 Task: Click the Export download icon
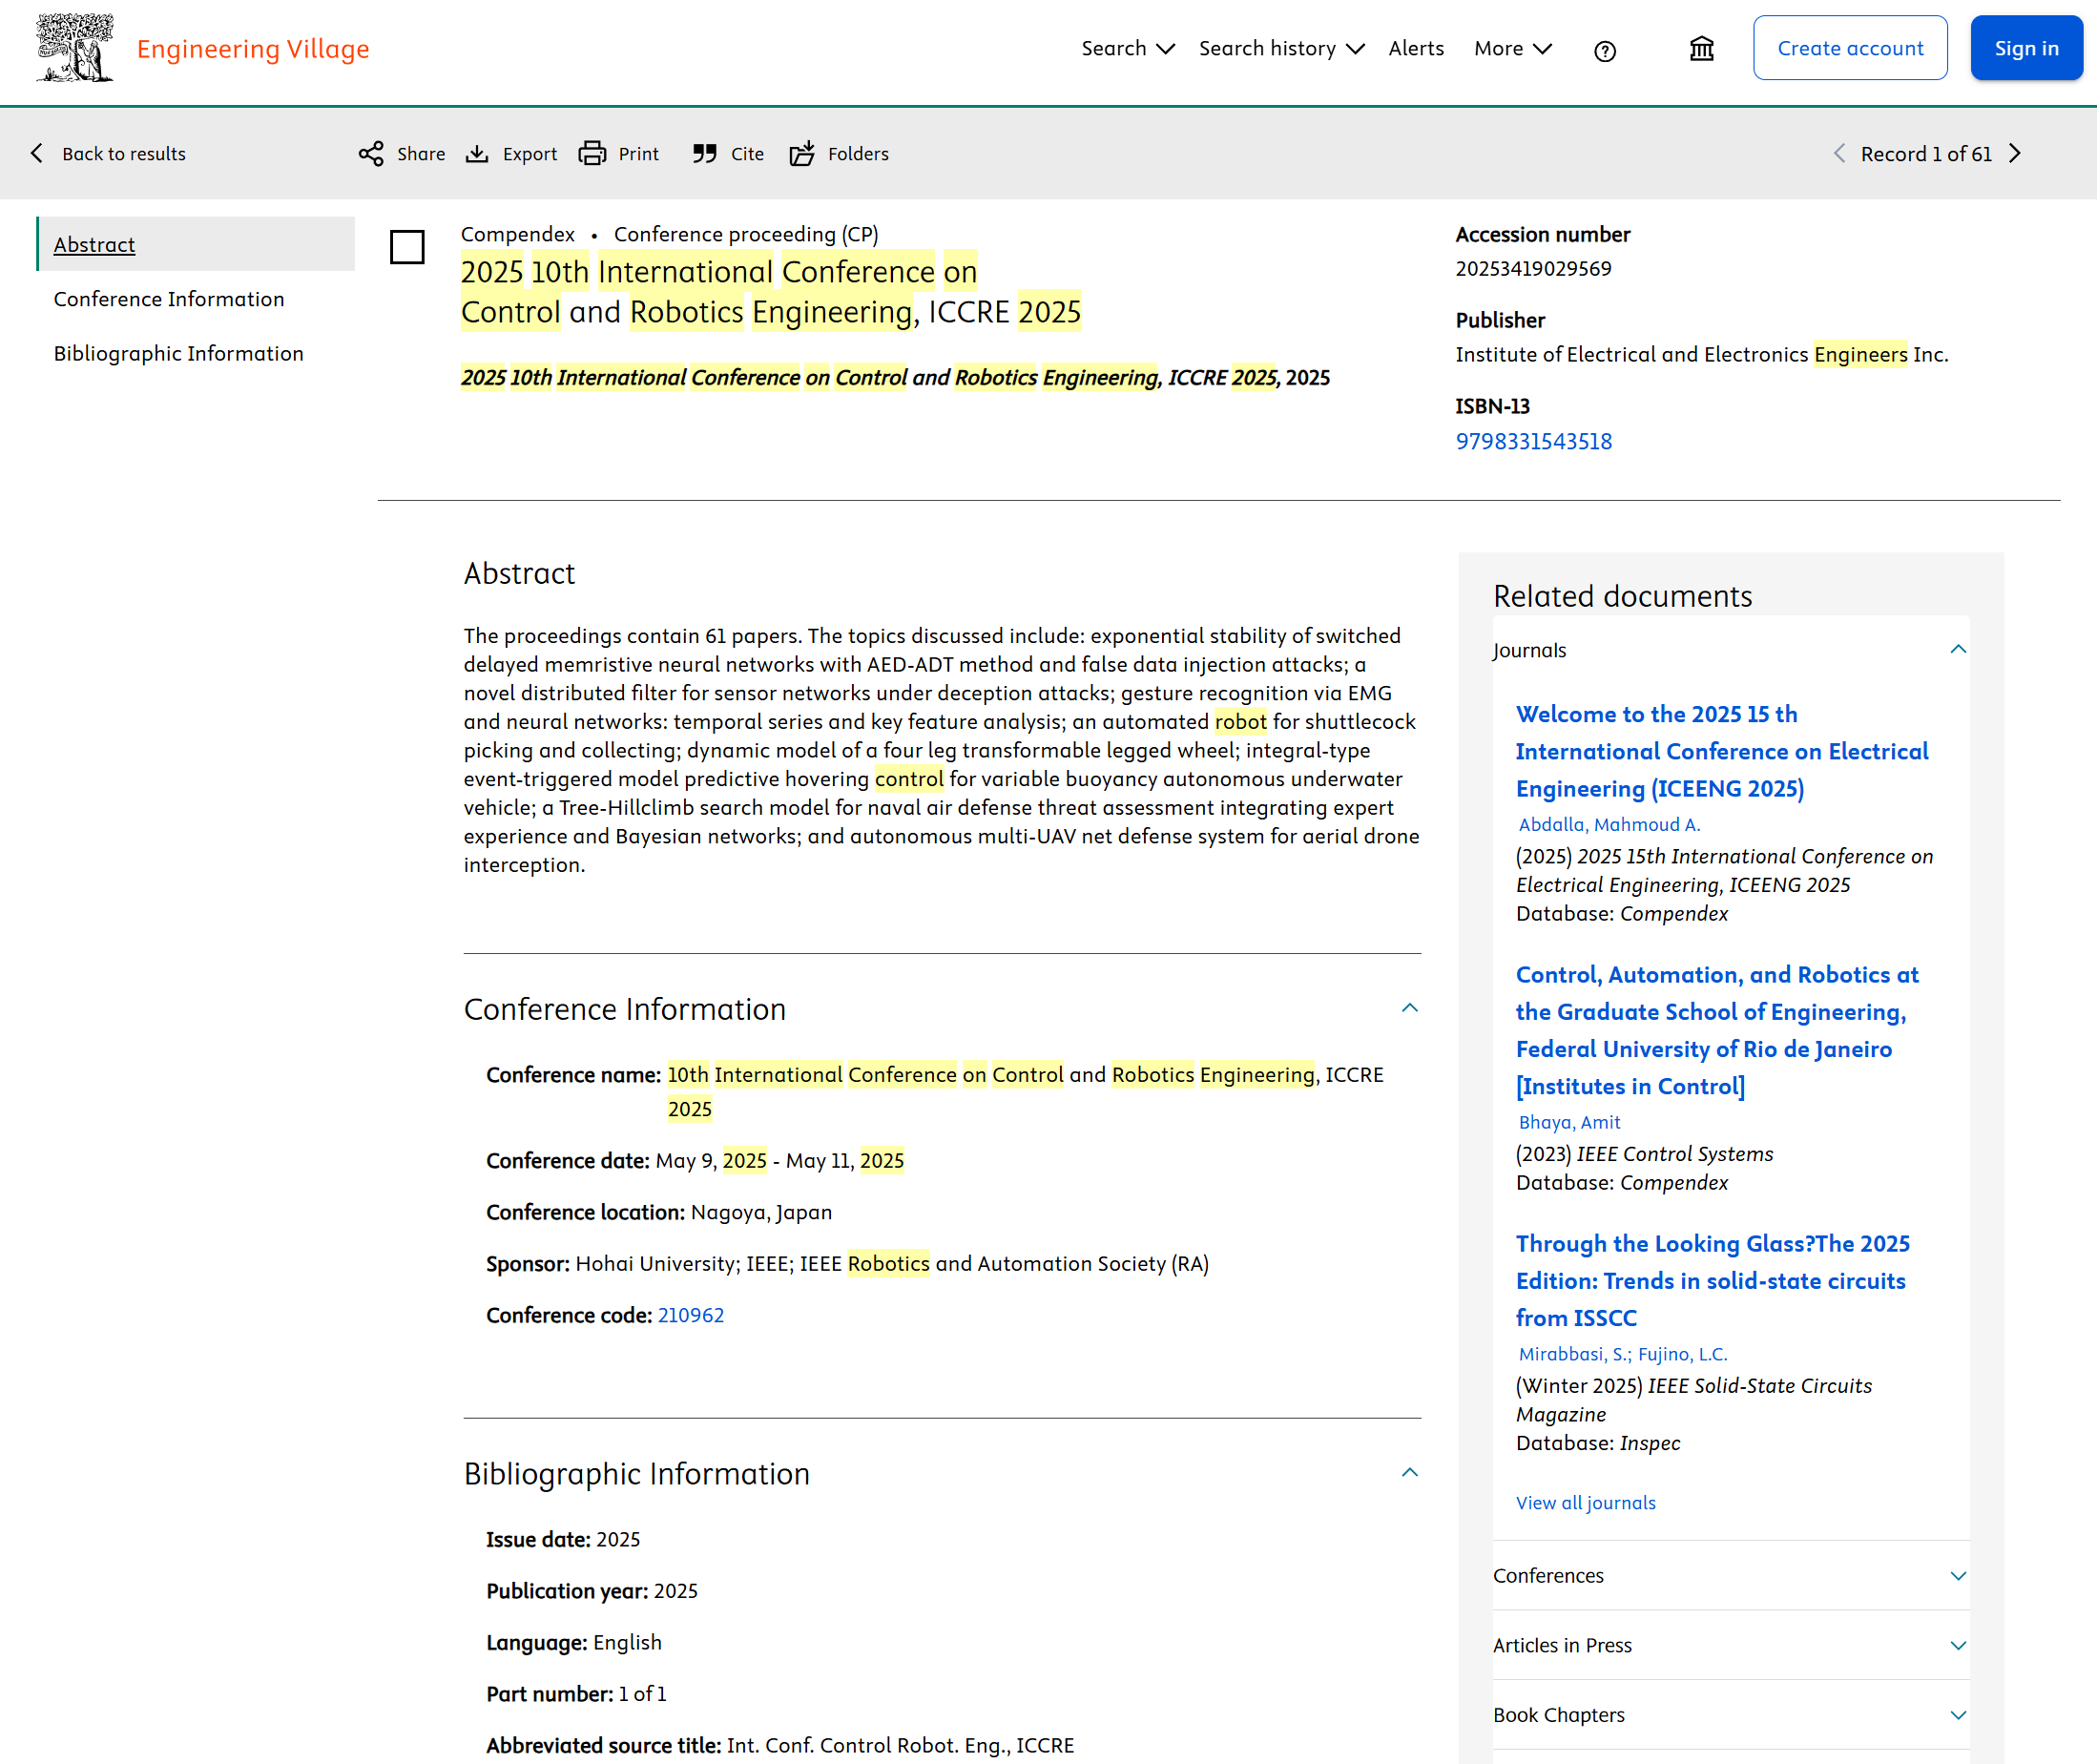[x=477, y=153]
